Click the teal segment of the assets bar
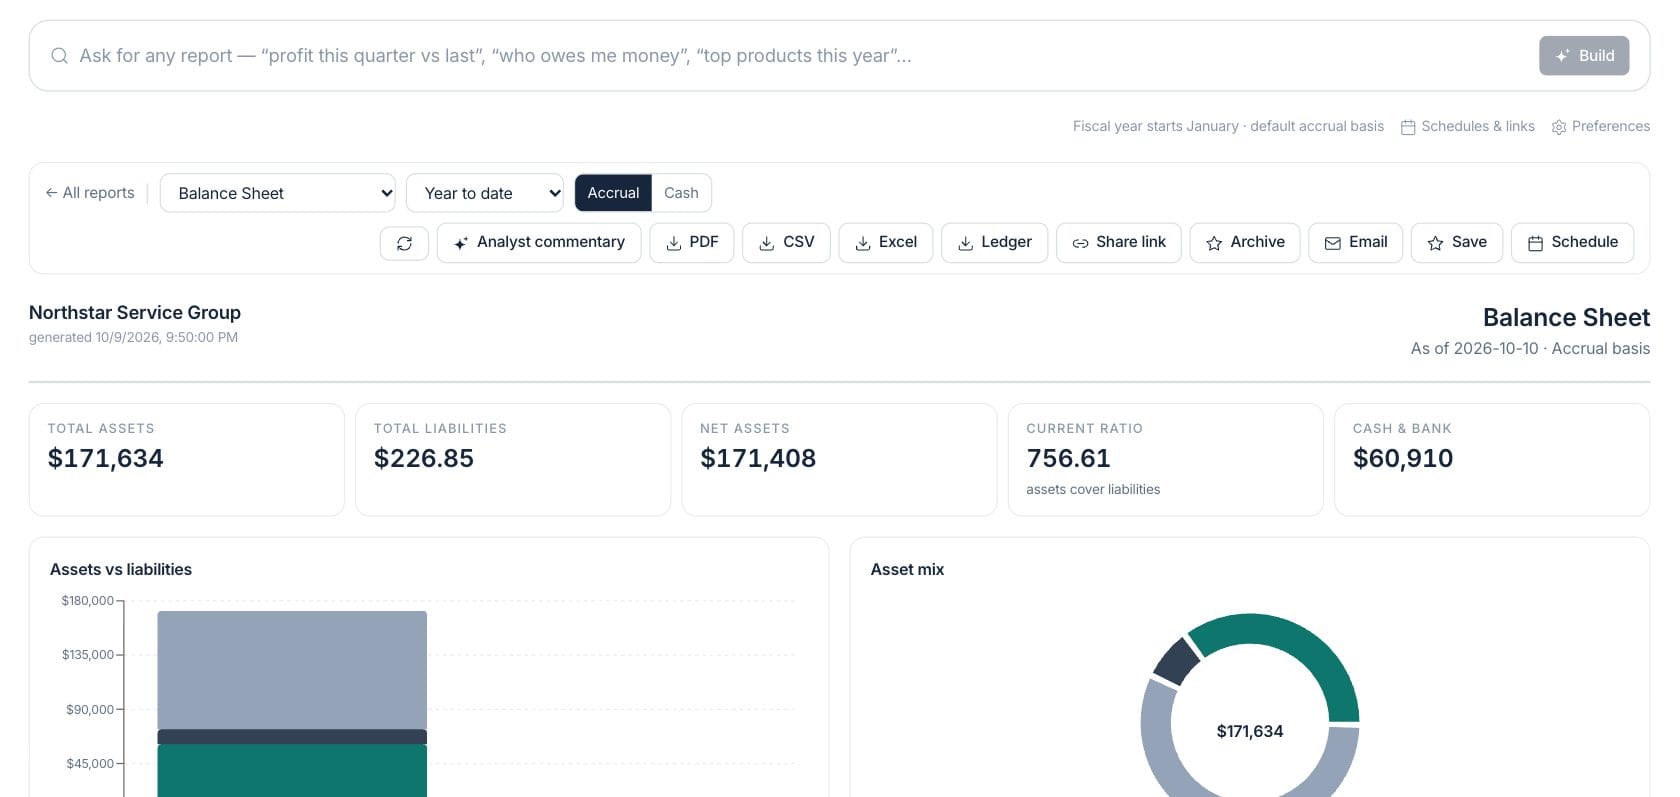The image size is (1680, 797). coord(292,771)
